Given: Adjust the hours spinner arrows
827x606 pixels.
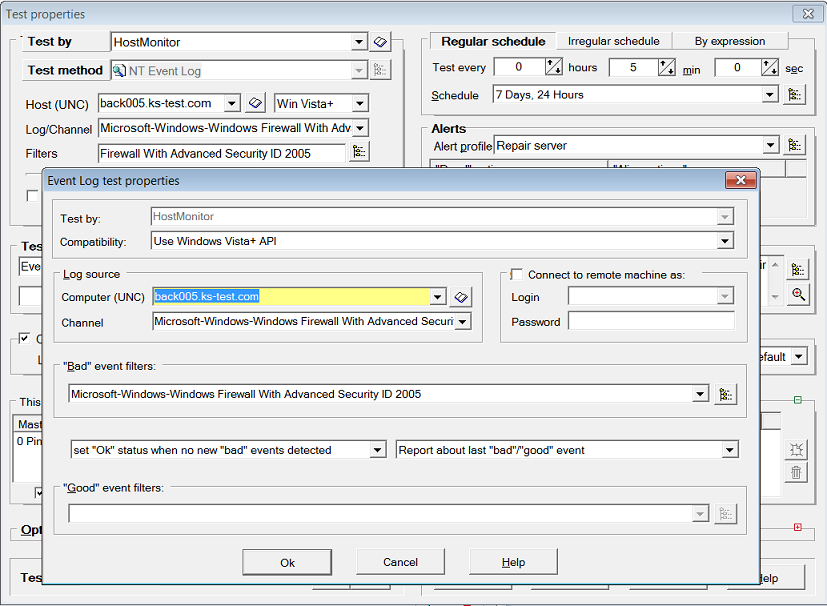Looking at the screenshot, I should tap(554, 67).
